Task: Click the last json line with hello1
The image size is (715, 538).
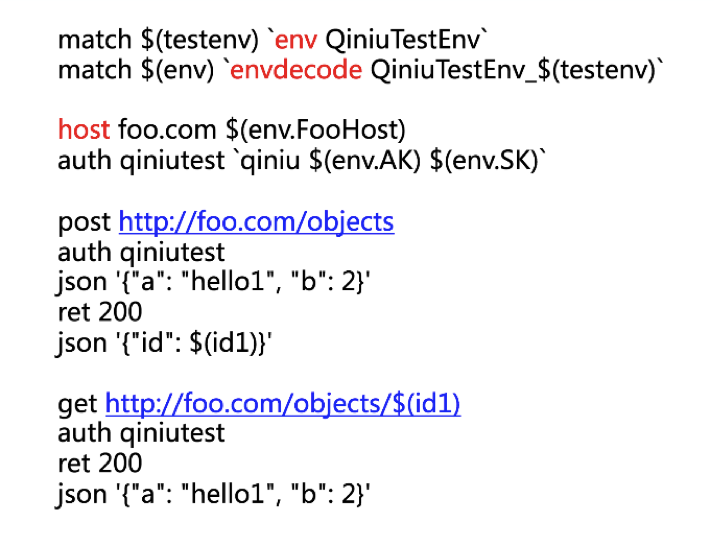Action: [212, 495]
